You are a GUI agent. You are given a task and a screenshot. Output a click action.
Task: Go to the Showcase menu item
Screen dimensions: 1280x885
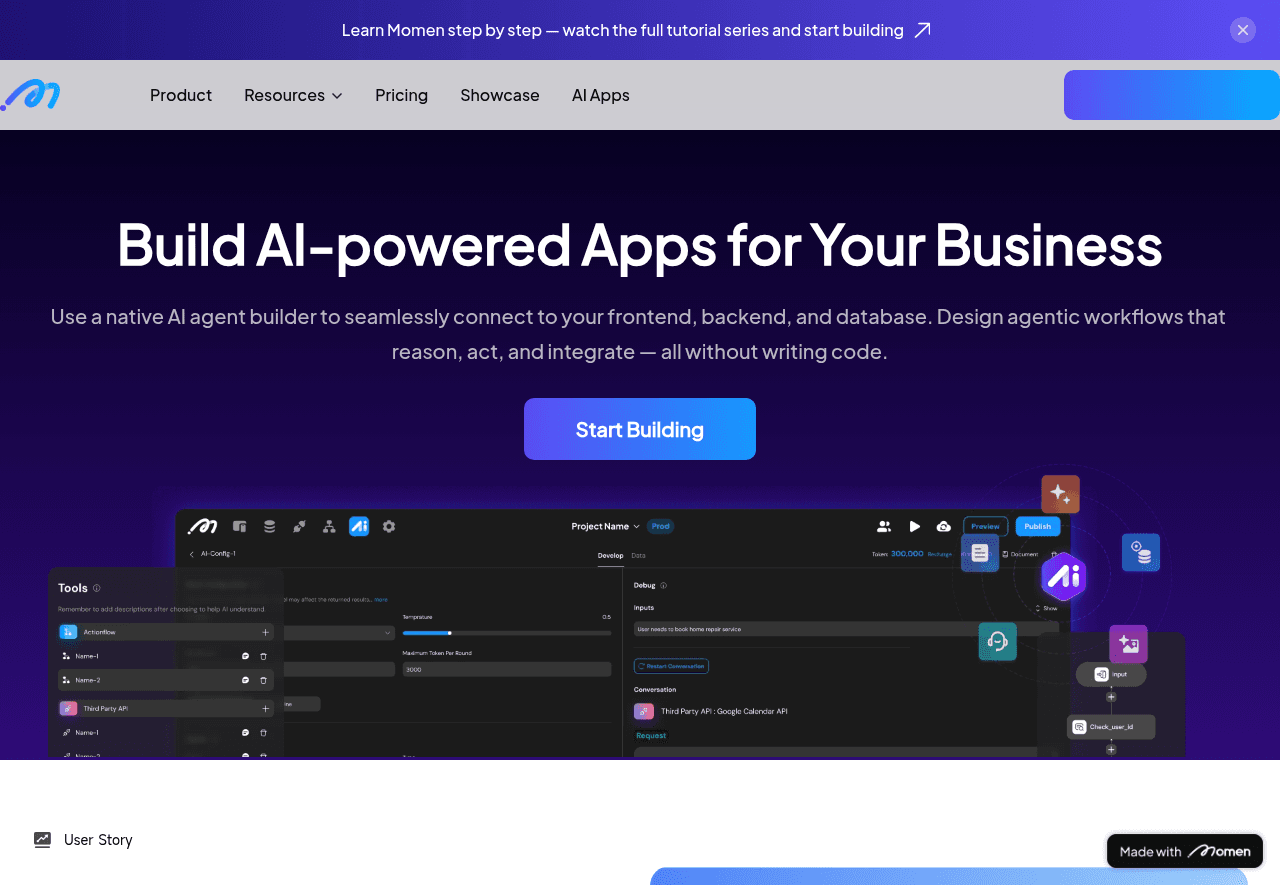[x=499, y=95]
